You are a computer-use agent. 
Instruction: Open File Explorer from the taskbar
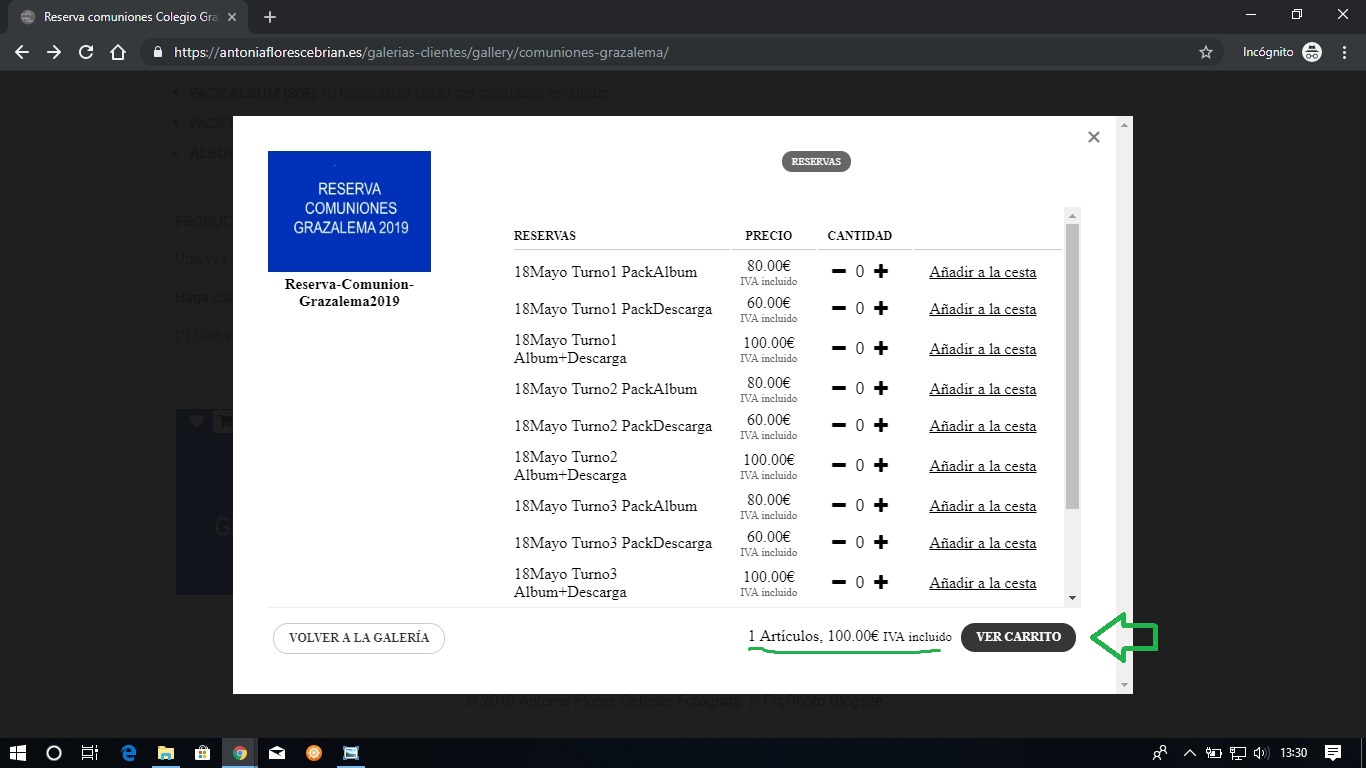[165, 753]
